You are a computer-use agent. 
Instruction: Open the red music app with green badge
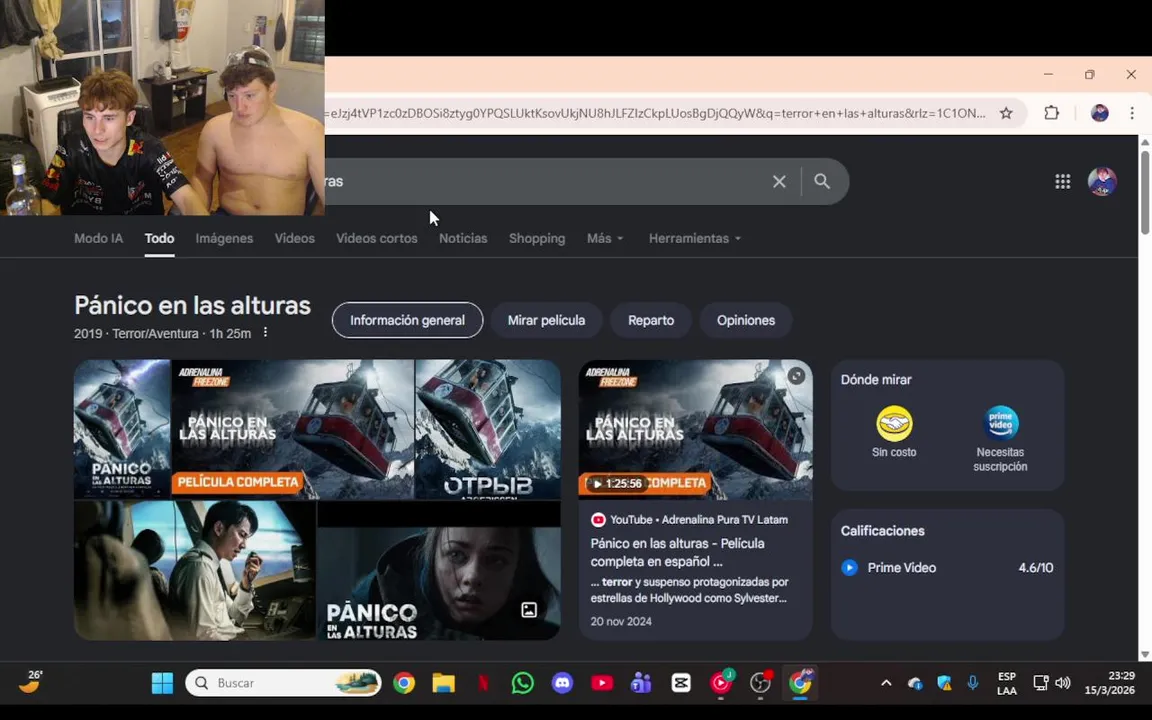point(721,683)
